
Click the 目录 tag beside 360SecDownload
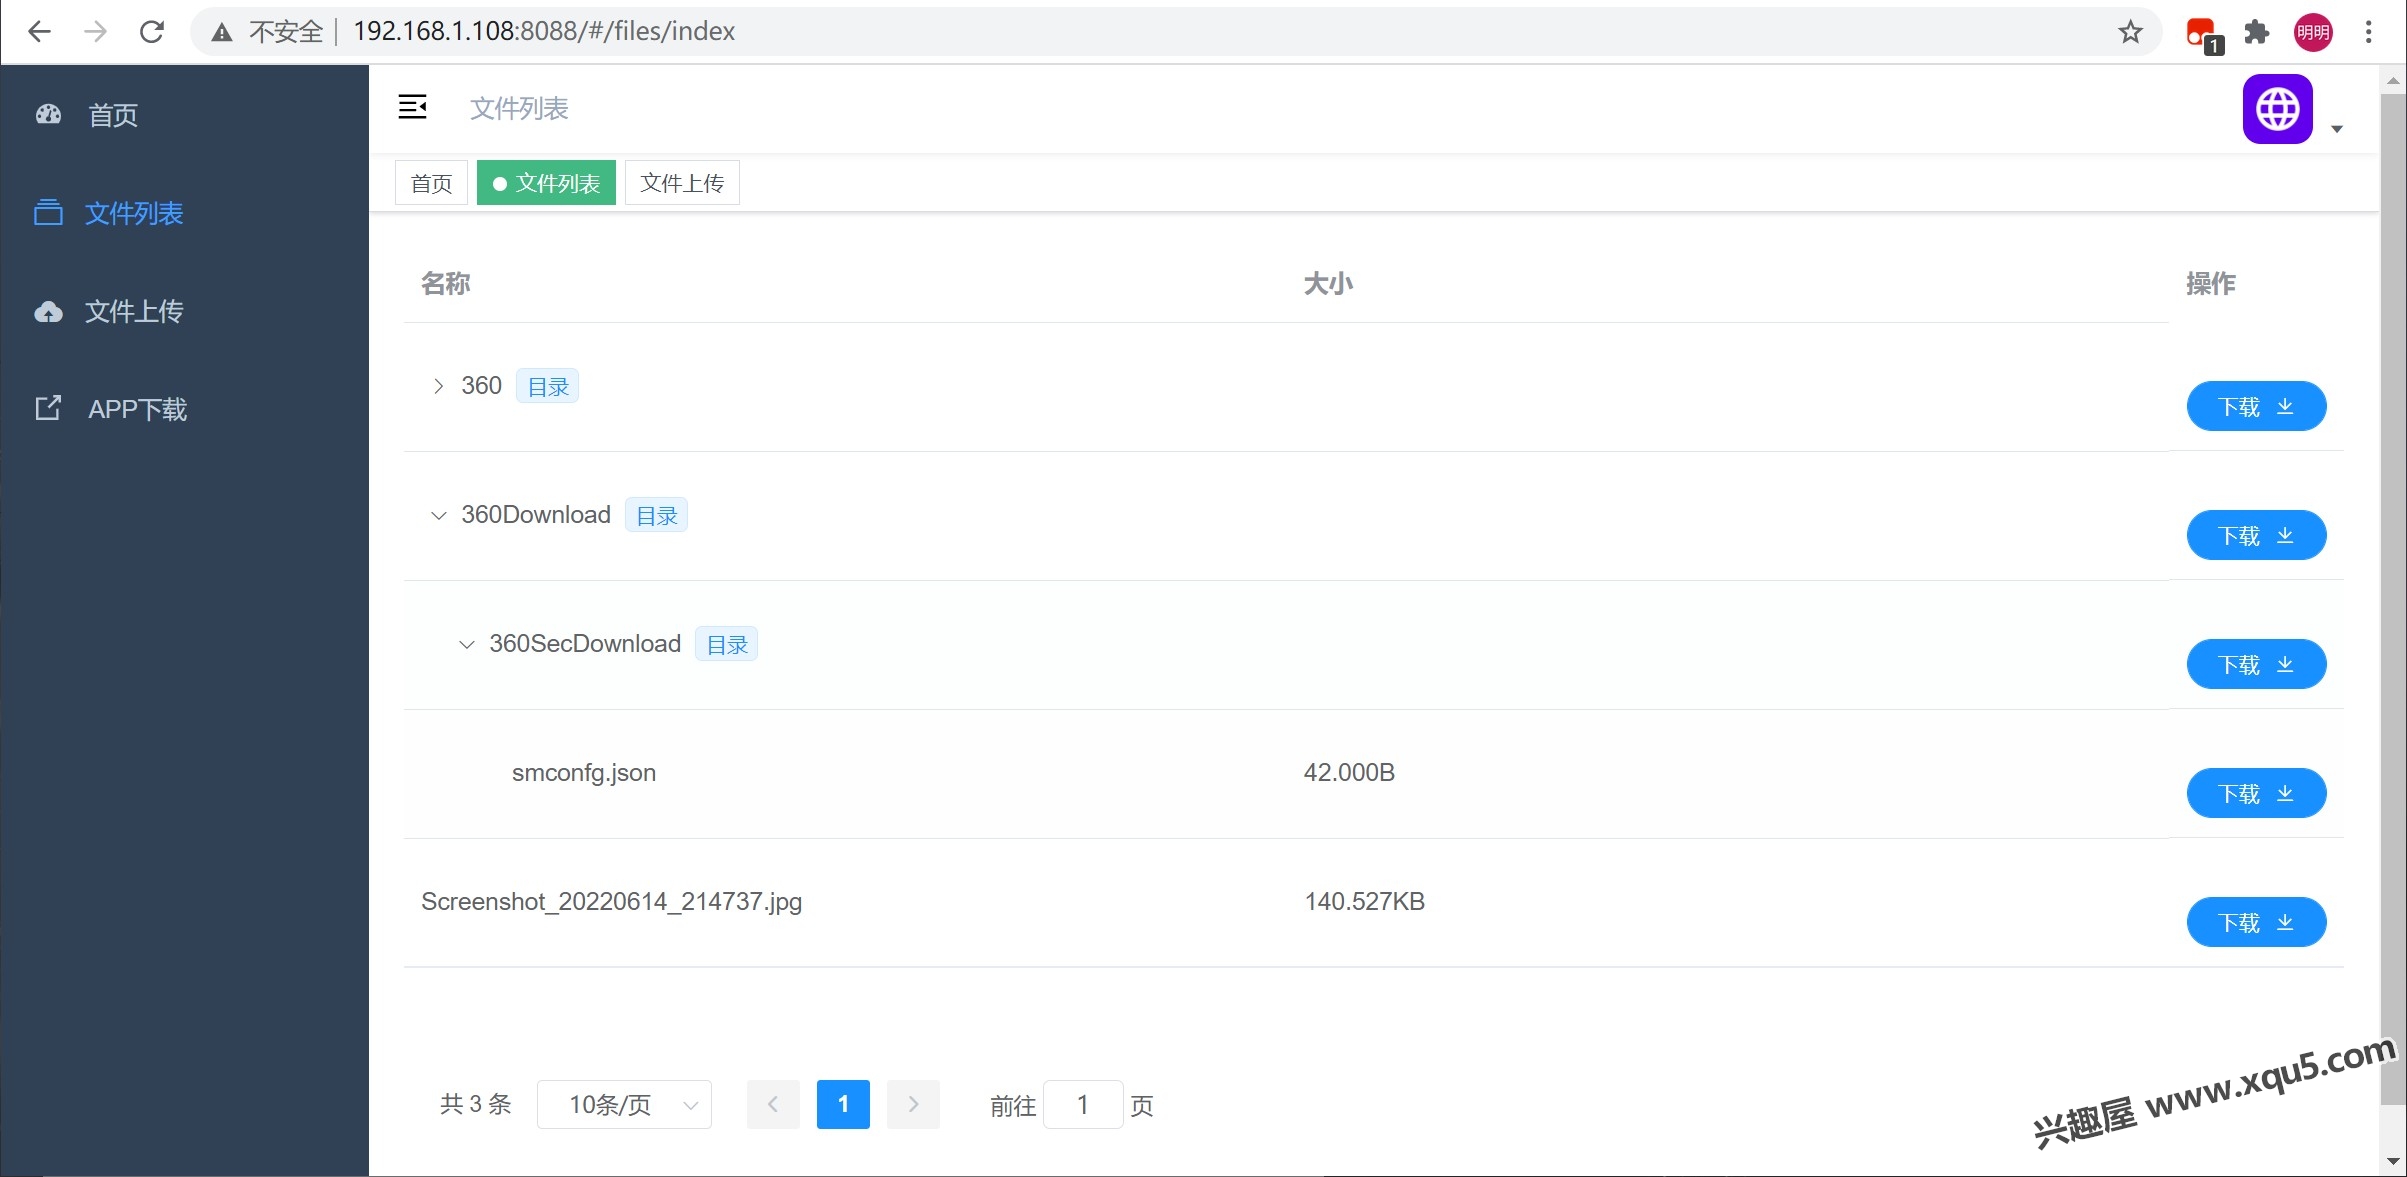(x=726, y=644)
